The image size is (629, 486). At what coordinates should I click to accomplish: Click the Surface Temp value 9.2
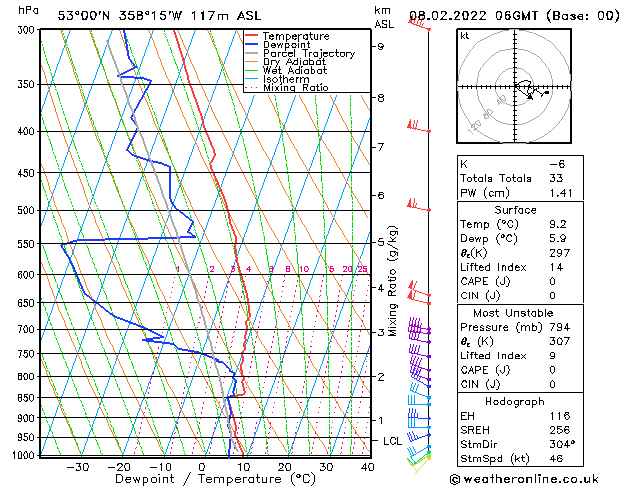558,224
